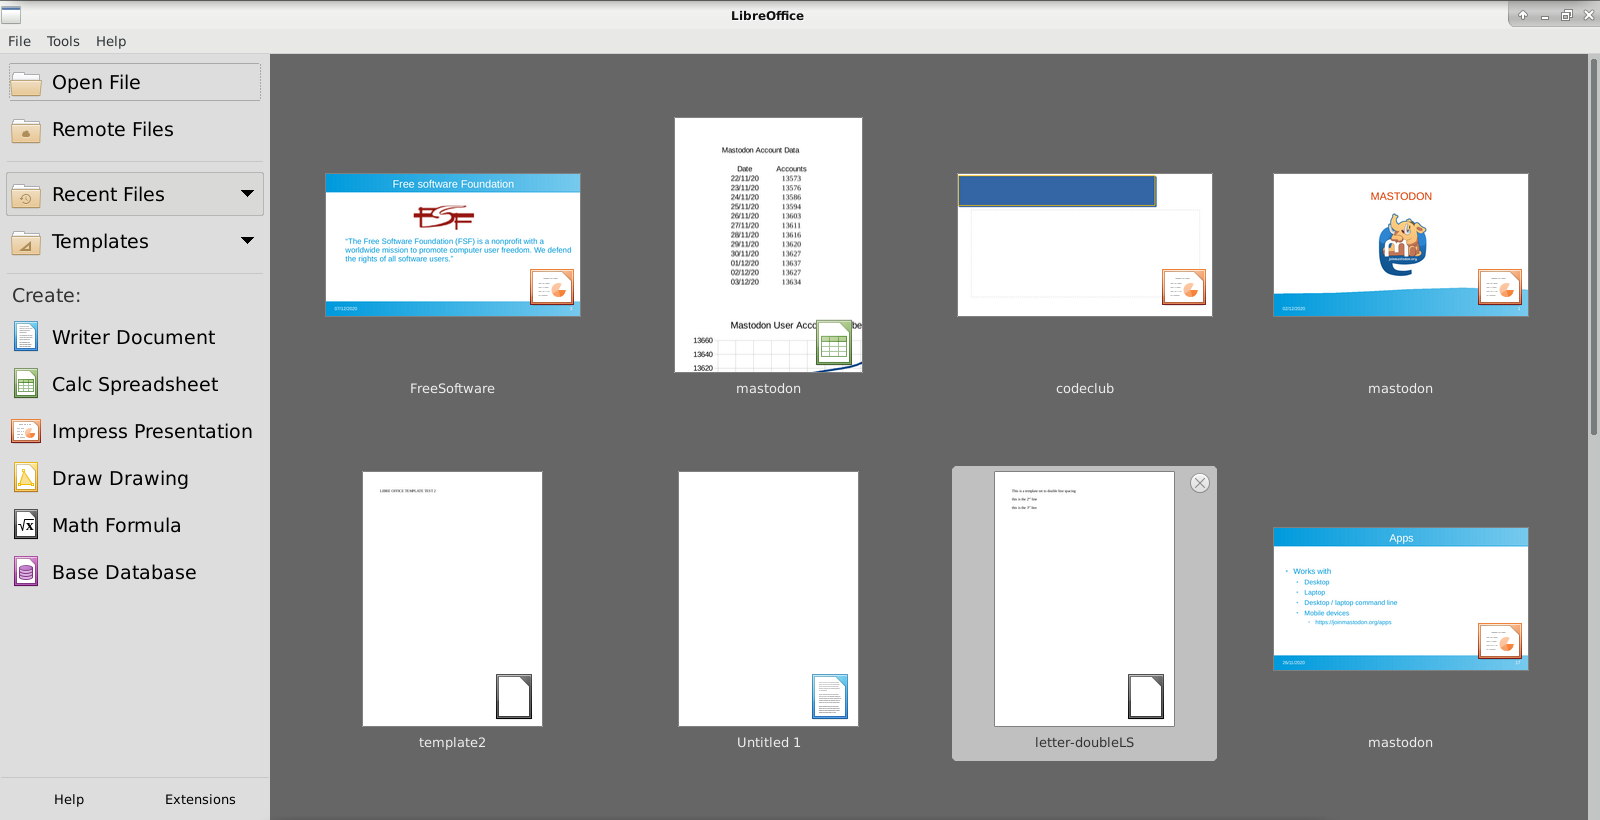Click the Base Database icon

pyautogui.click(x=26, y=572)
